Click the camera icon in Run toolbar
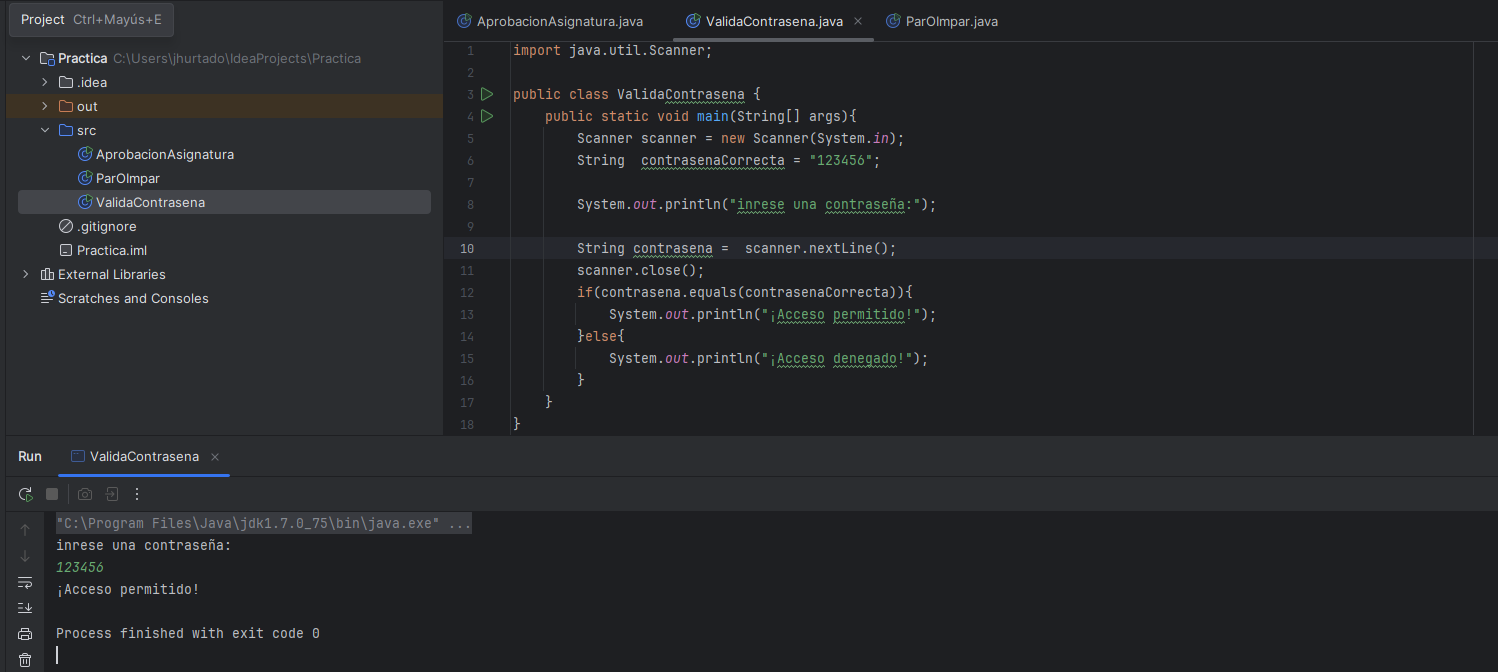This screenshot has height=672, width=1498. coord(85,494)
